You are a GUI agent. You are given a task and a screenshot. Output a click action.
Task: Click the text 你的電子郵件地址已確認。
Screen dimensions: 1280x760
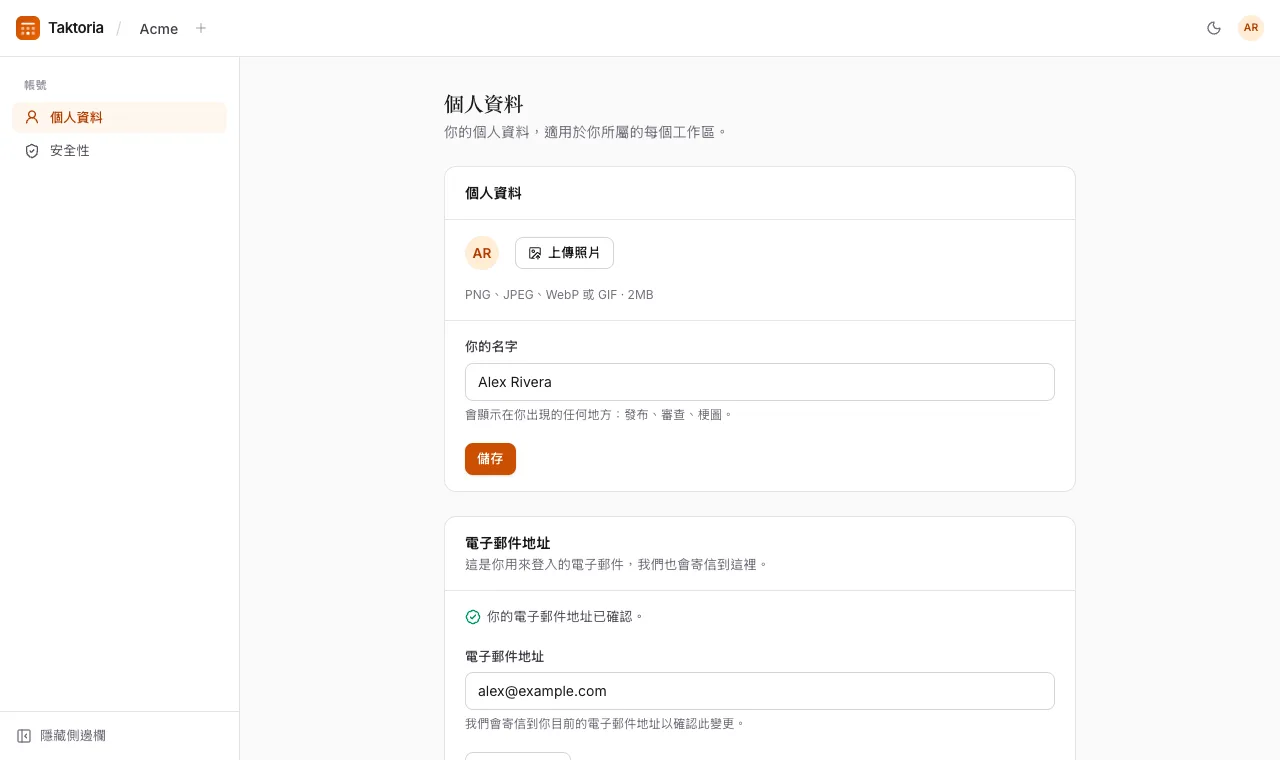pos(566,617)
